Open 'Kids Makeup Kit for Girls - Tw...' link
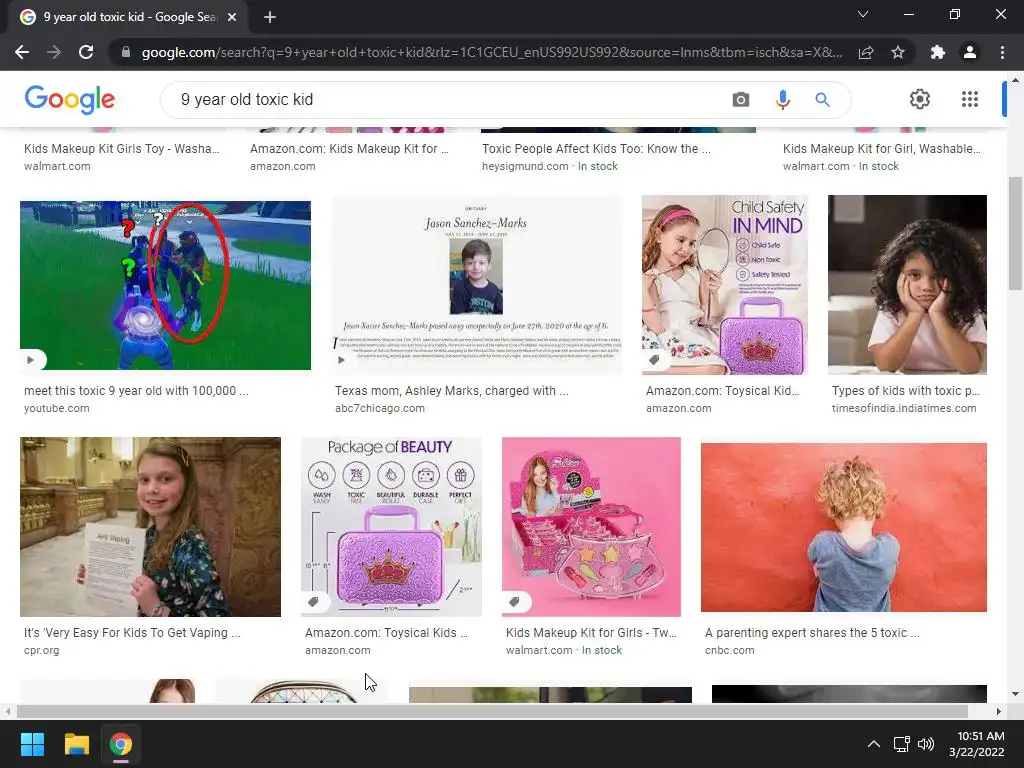The height and width of the screenshot is (768, 1024). 591,633
